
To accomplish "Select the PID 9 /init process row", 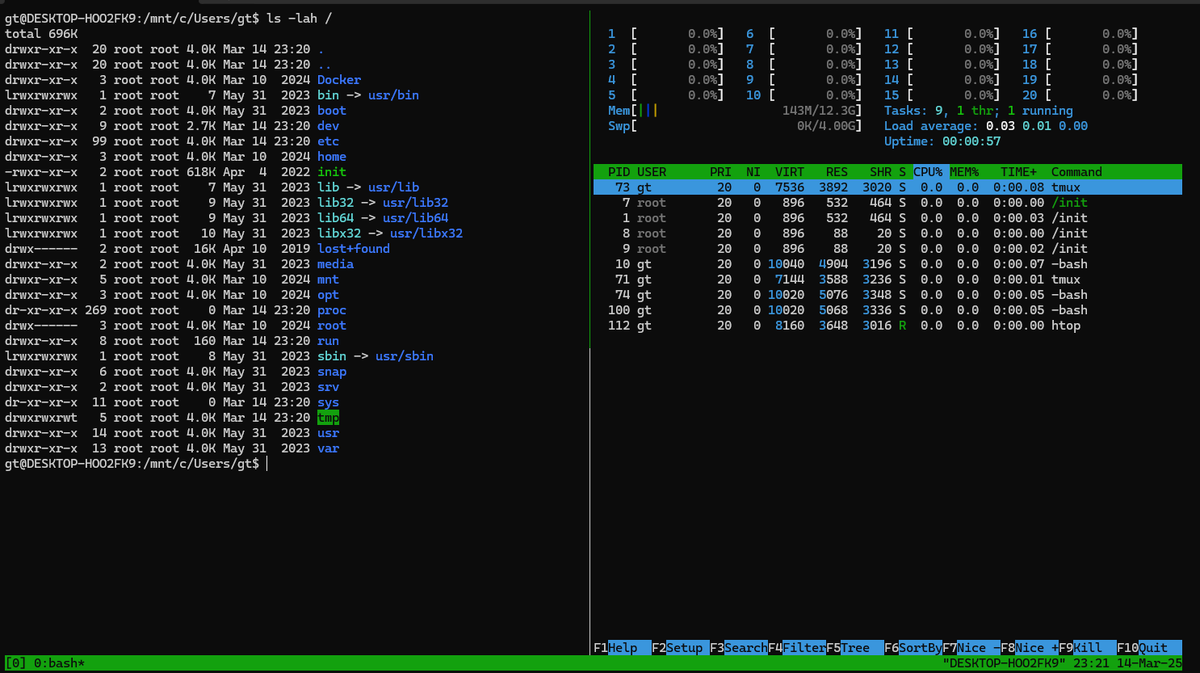I will [x=887, y=249].
